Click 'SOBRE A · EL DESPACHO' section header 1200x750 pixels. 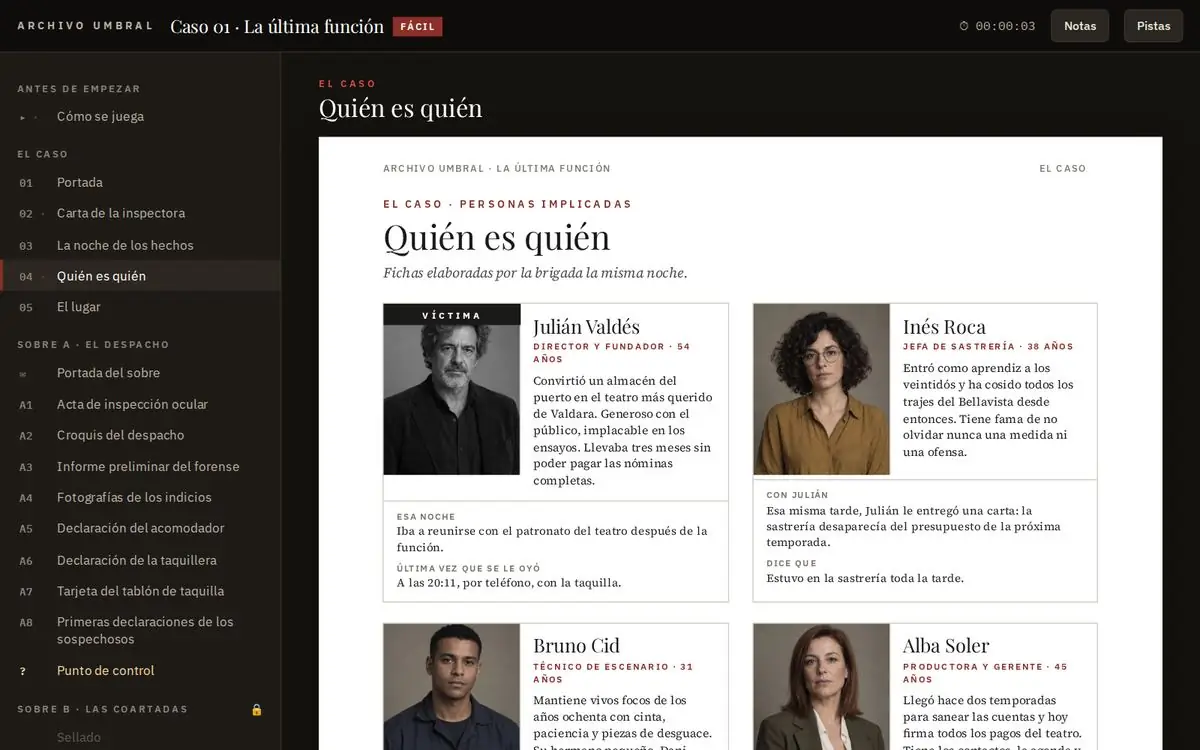point(93,345)
